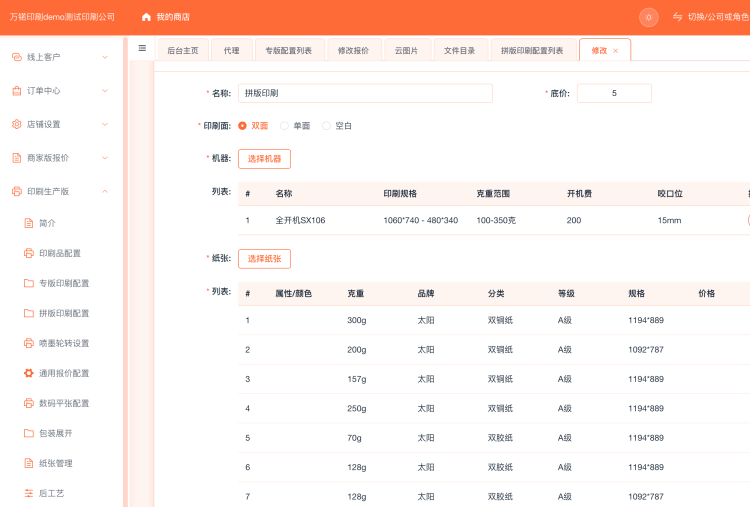Image resolution: width=750 pixels, height=507 pixels.
Task: Click the 简介 document icon
Action: coord(29,223)
